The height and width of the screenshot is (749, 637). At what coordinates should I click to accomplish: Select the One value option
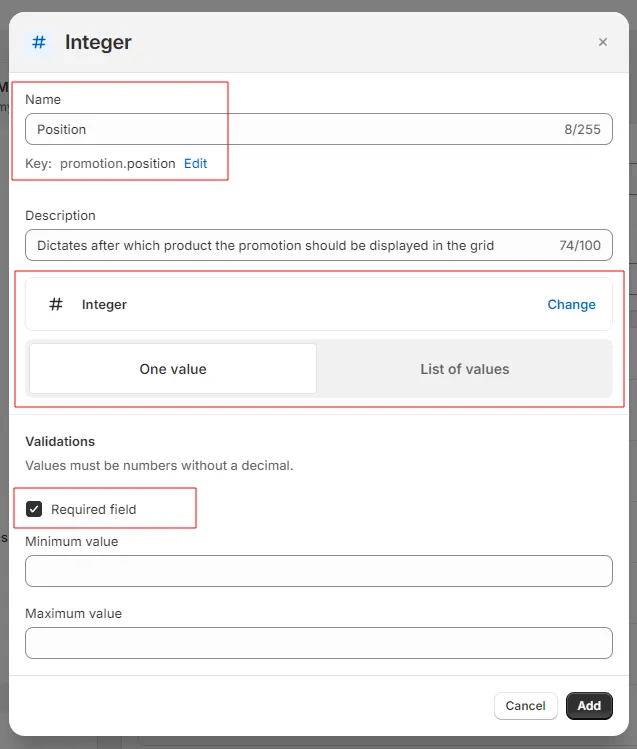pos(173,369)
